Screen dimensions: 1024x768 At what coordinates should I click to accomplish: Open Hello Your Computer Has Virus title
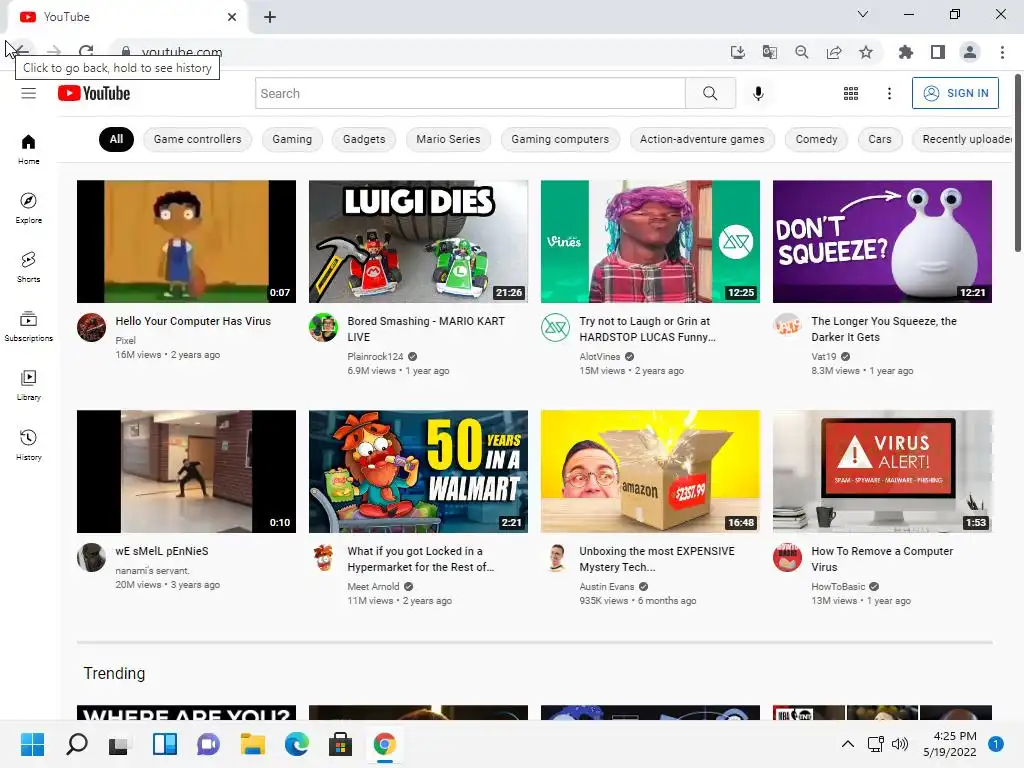point(193,321)
